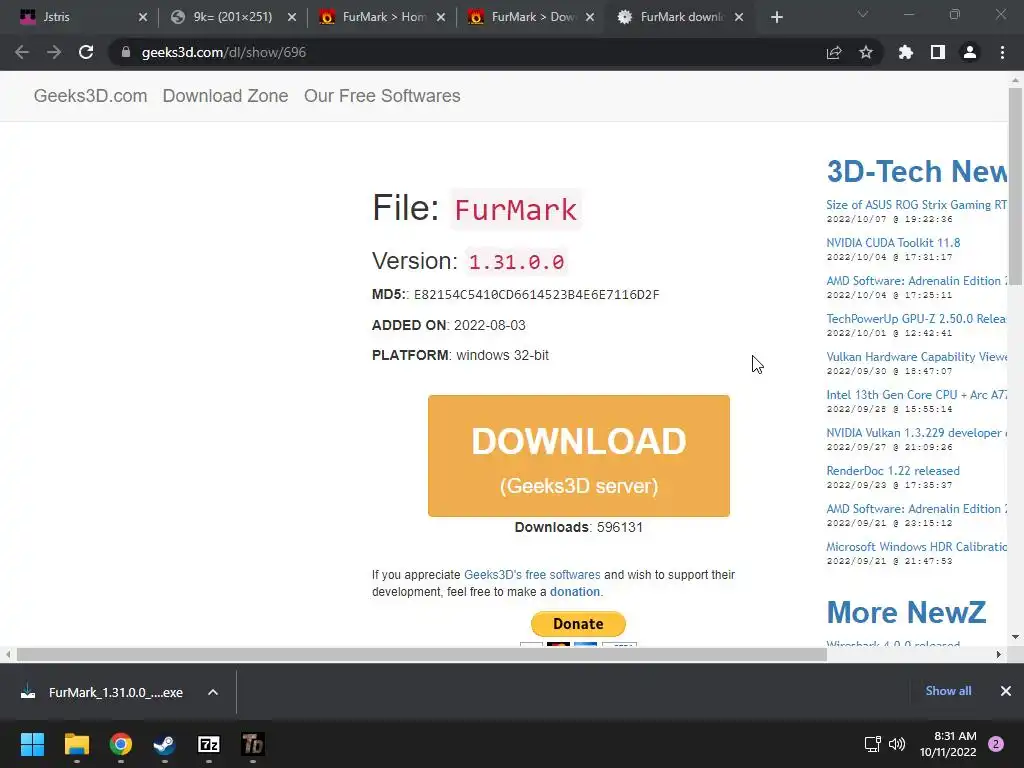Open the Tb app on the taskbar

253,744
